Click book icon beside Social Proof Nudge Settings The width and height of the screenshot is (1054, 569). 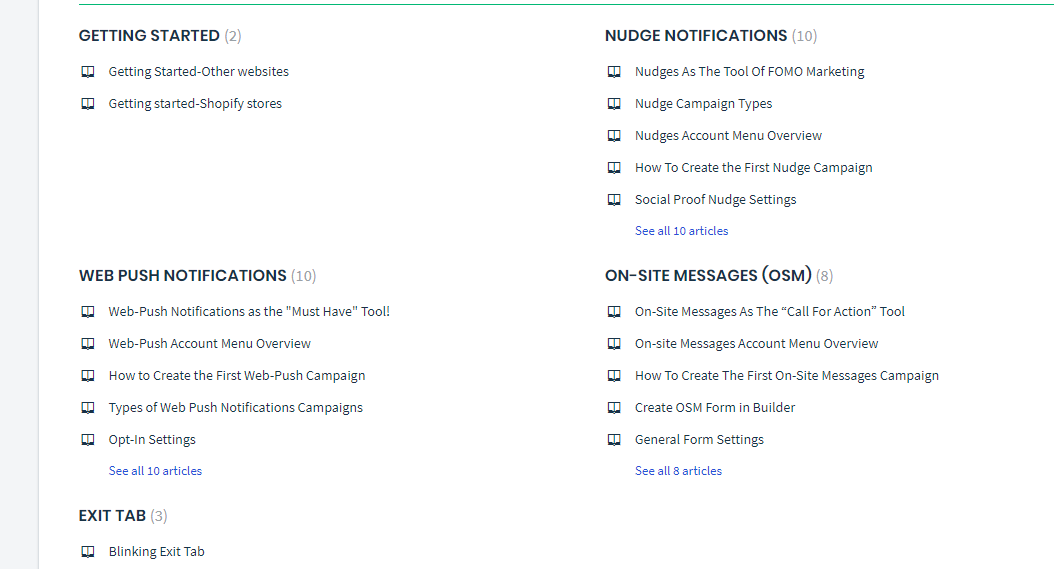click(x=614, y=200)
